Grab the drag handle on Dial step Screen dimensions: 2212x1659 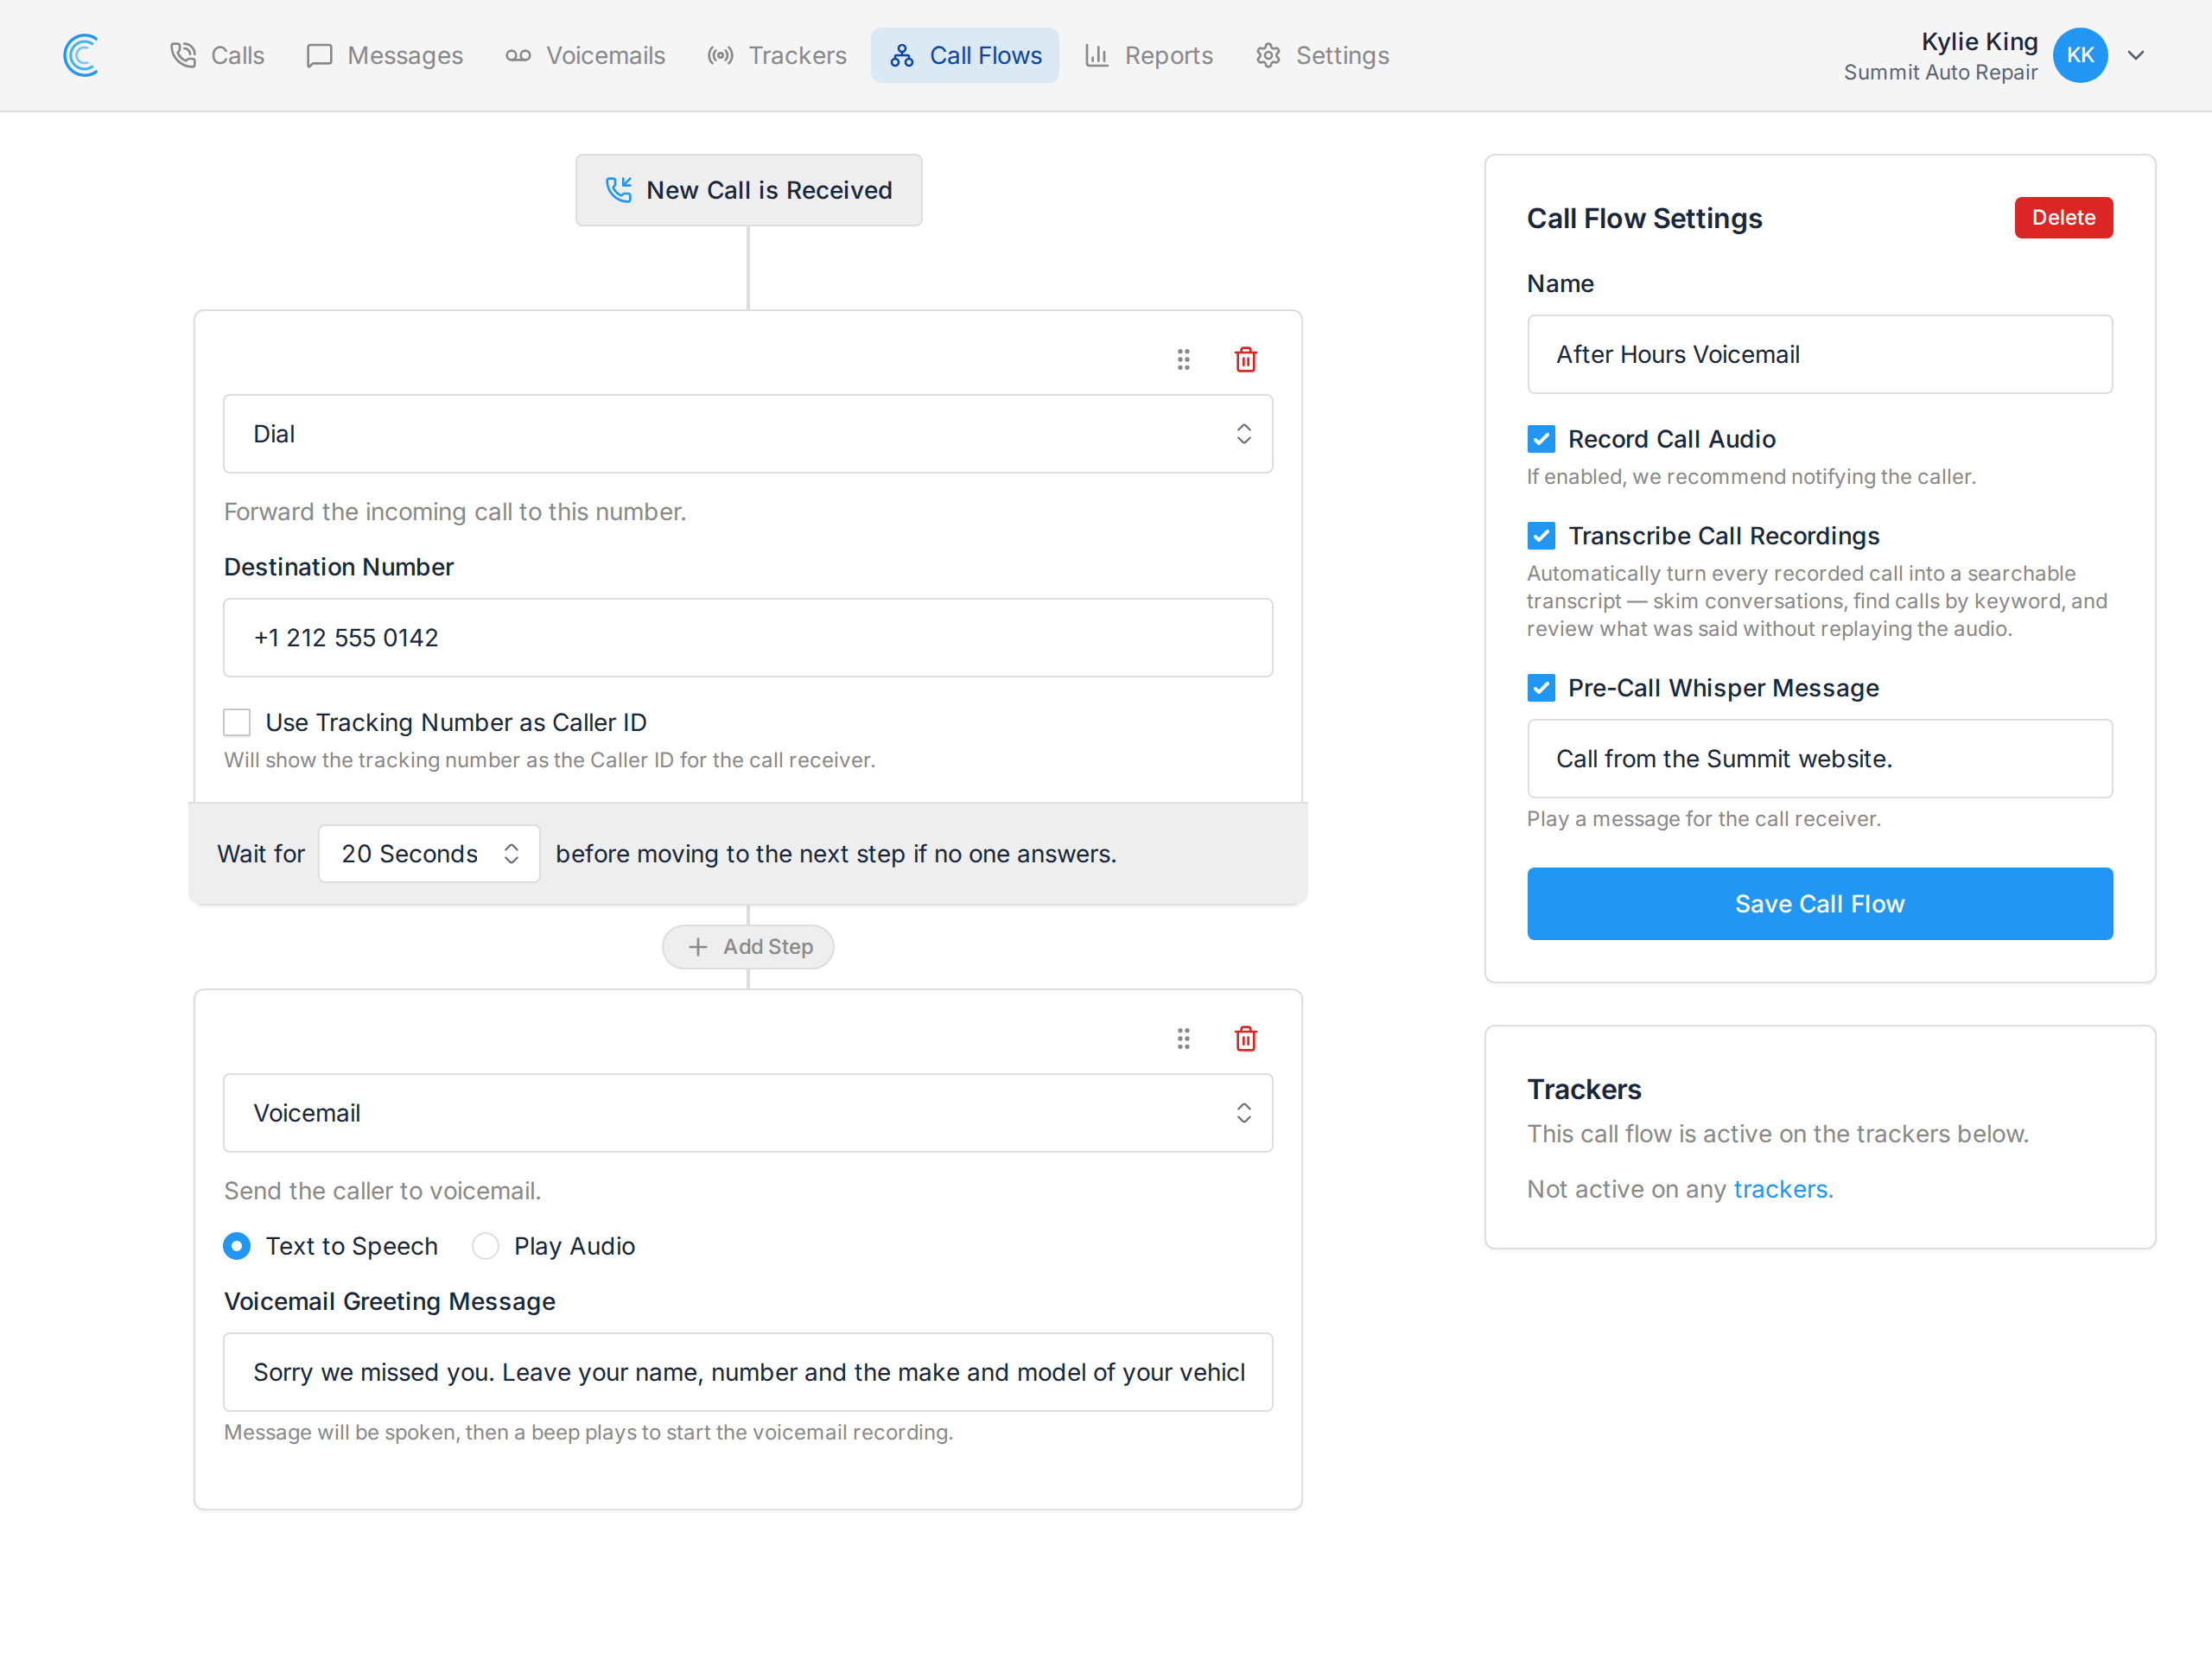tap(1183, 359)
